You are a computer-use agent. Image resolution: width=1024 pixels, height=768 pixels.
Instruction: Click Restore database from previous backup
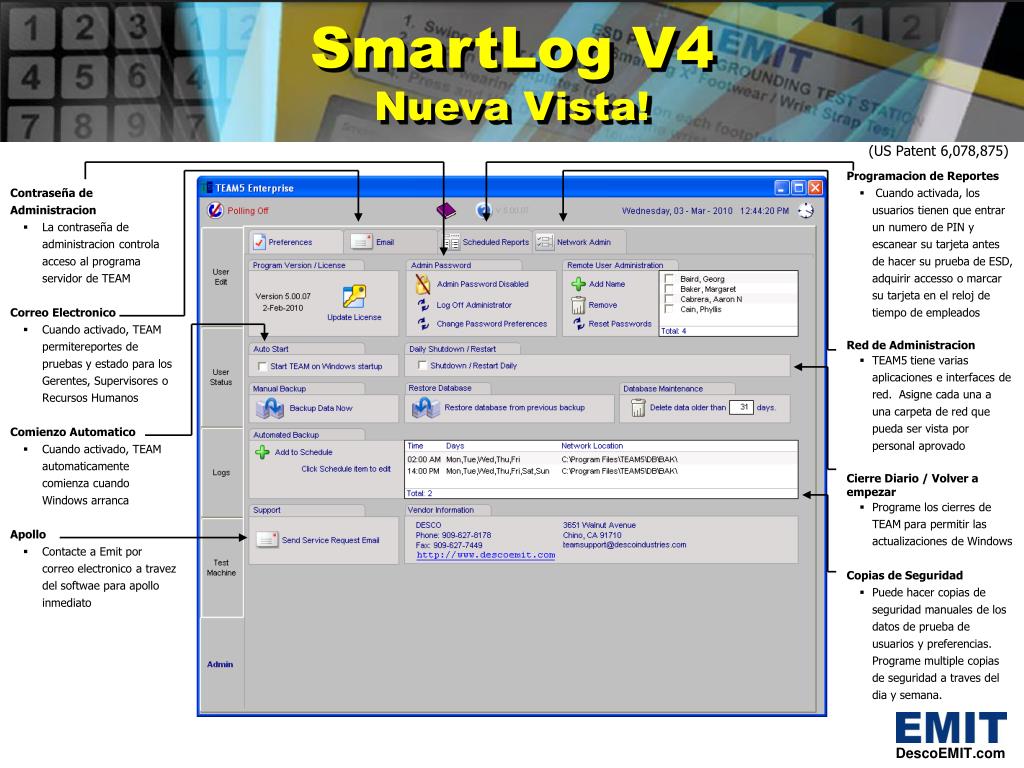[515, 408]
